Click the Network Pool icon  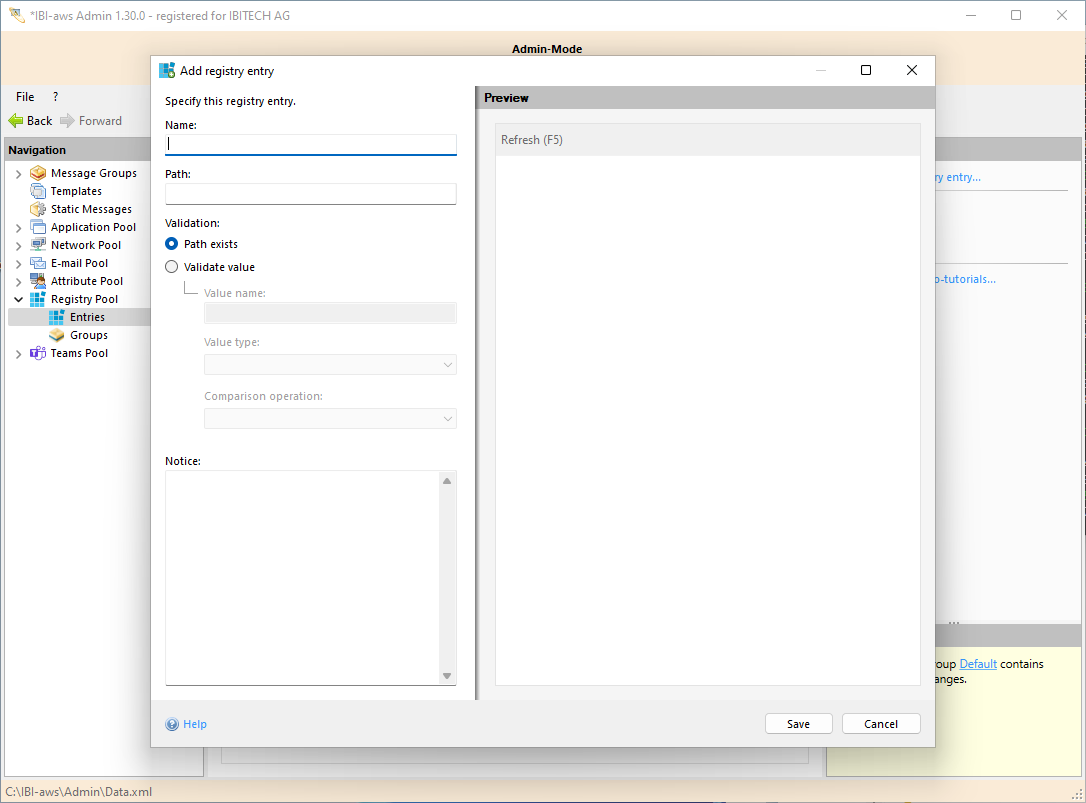coord(38,245)
